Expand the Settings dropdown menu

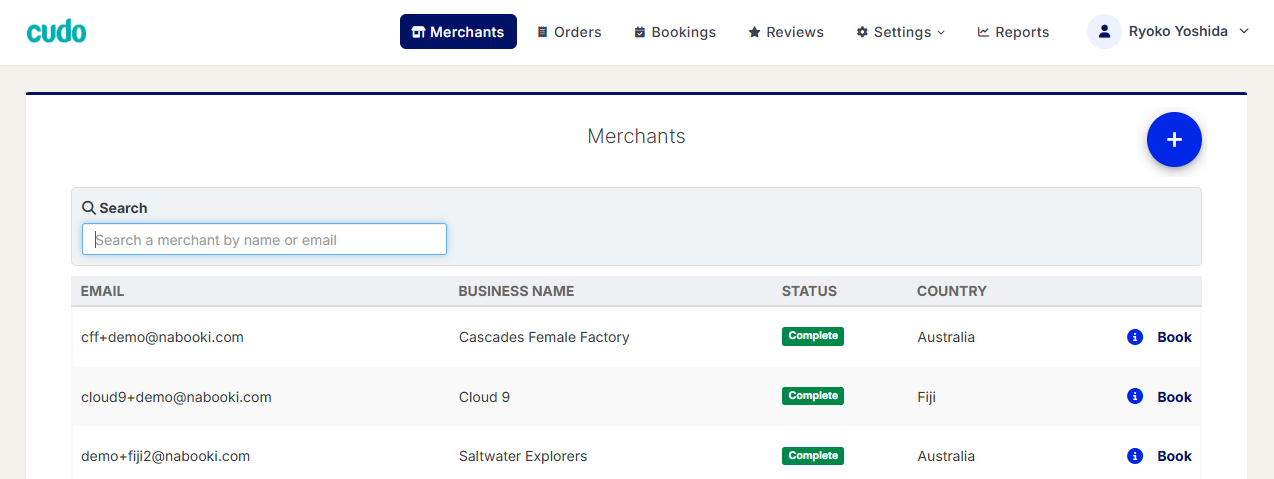900,32
